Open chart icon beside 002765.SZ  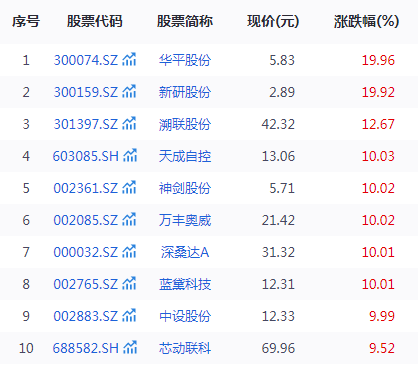tap(129, 284)
